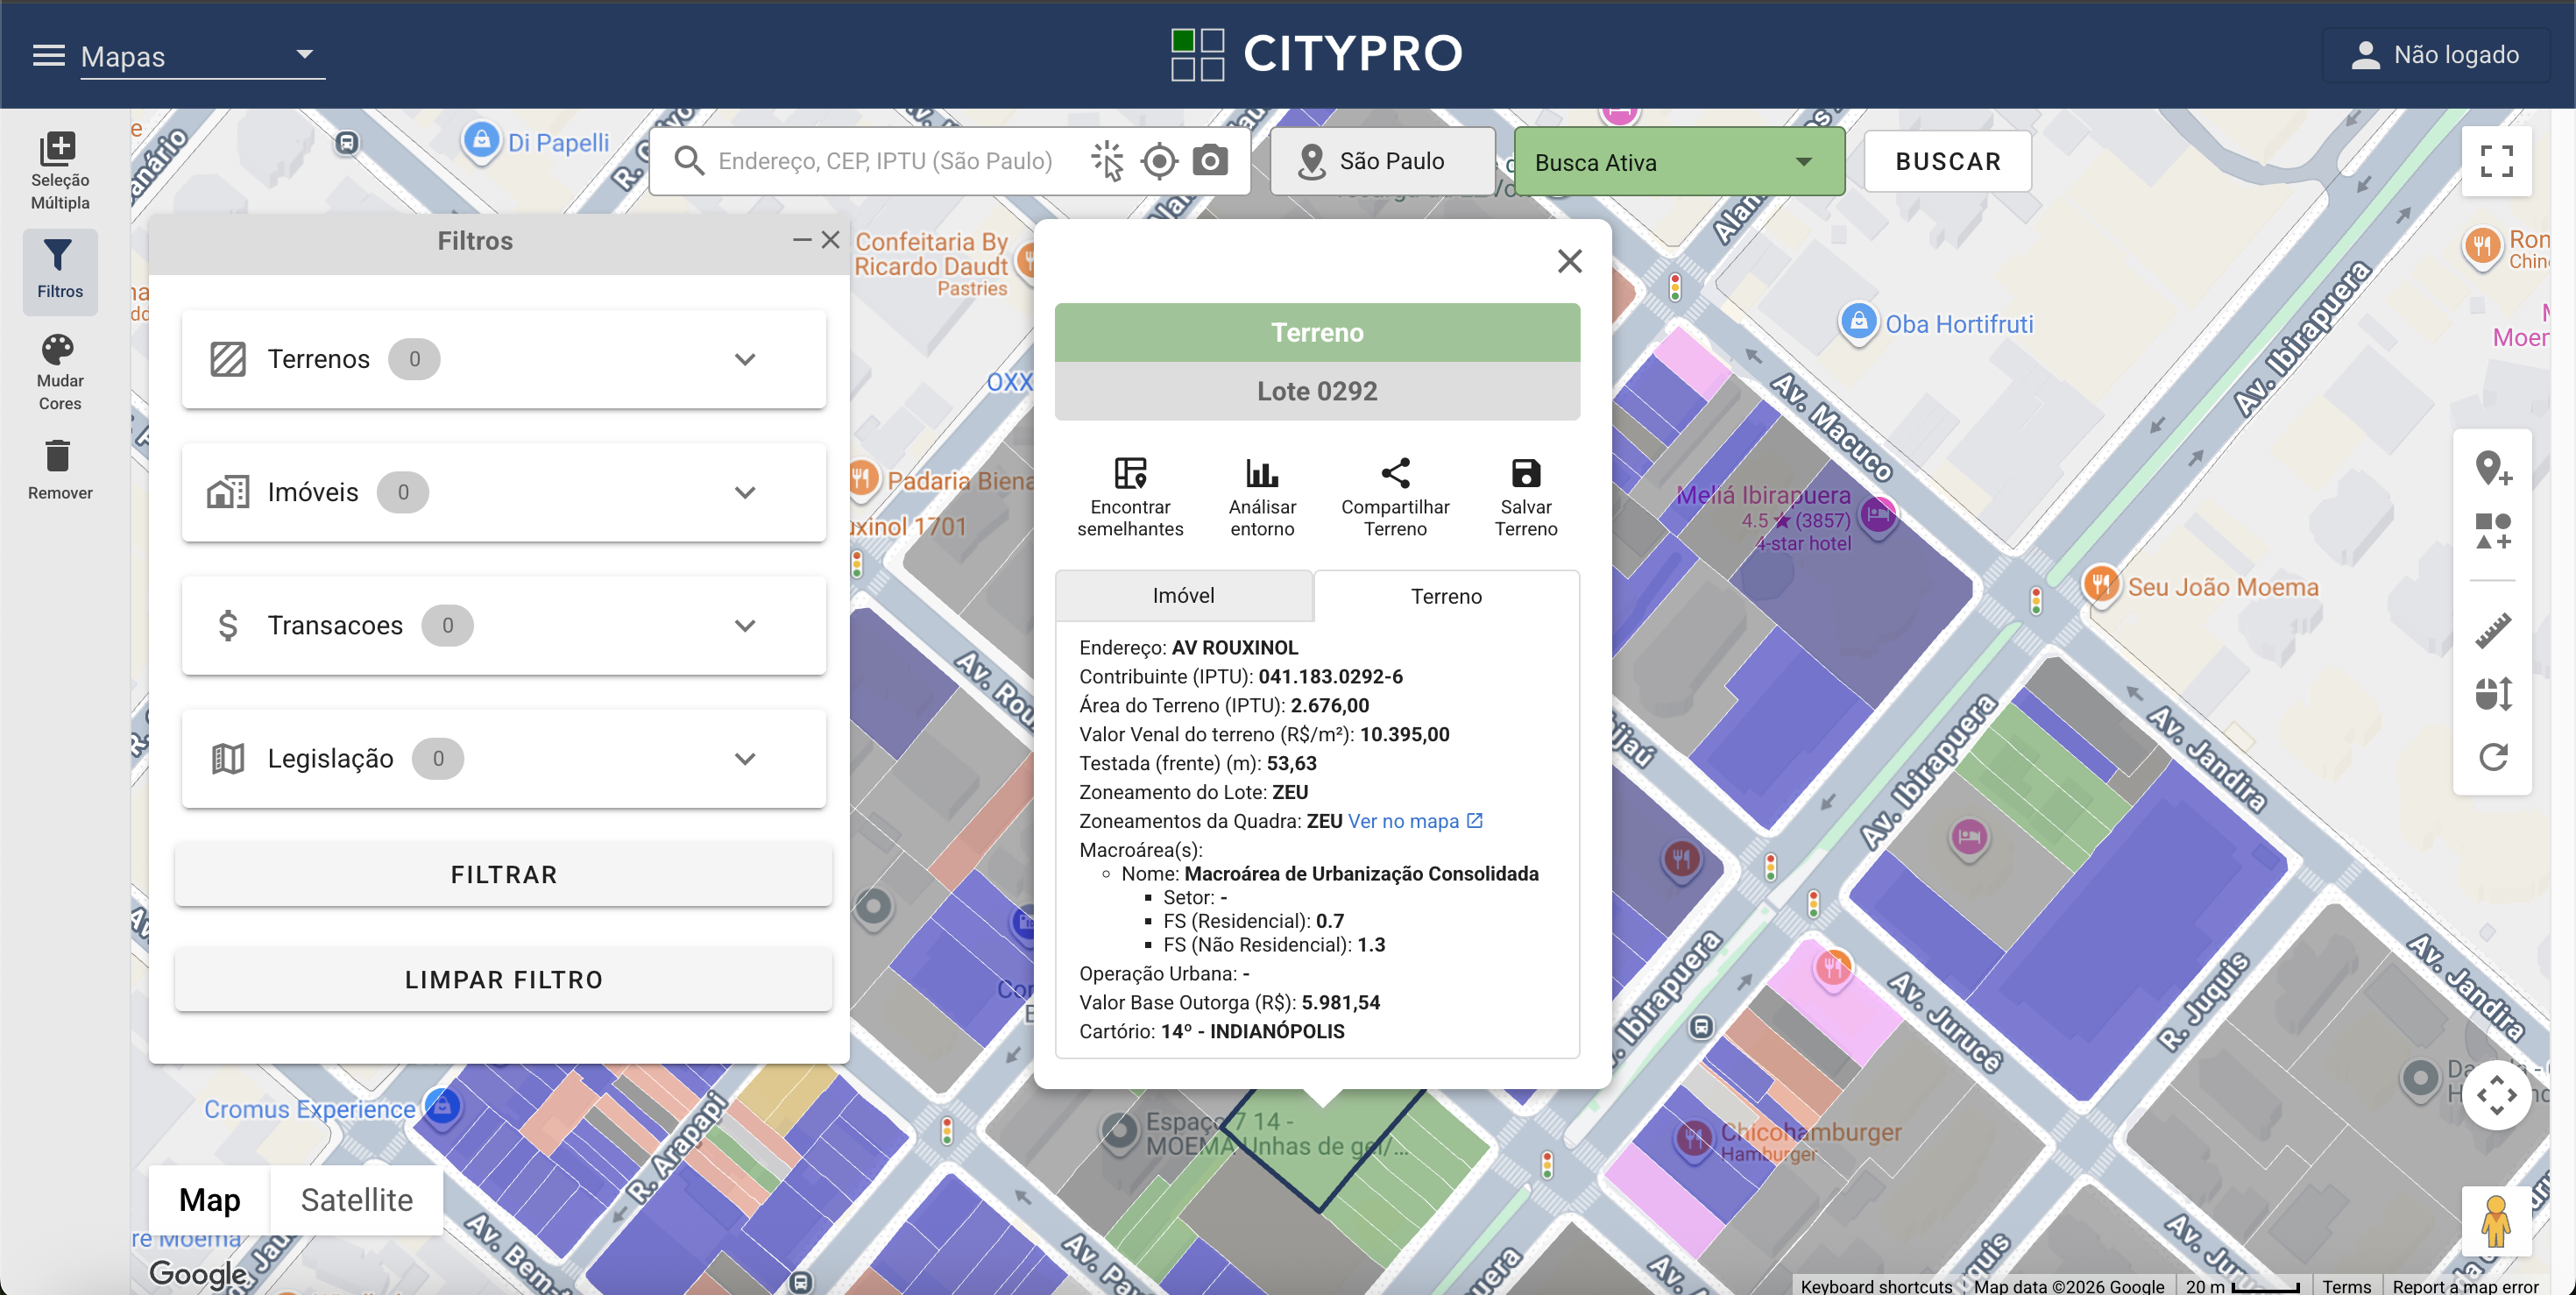Switch to Satellite view type
The height and width of the screenshot is (1295, 2576).
point(357,1200)
